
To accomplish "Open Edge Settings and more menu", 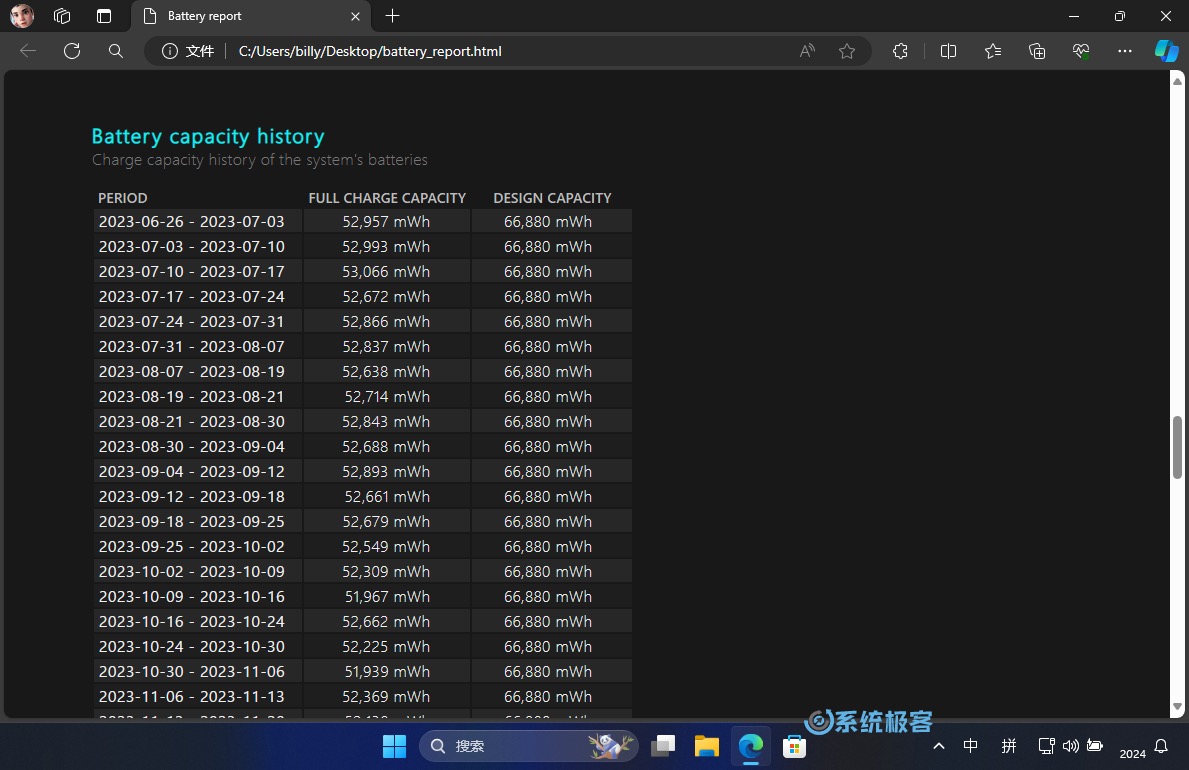I will 1125,51.
